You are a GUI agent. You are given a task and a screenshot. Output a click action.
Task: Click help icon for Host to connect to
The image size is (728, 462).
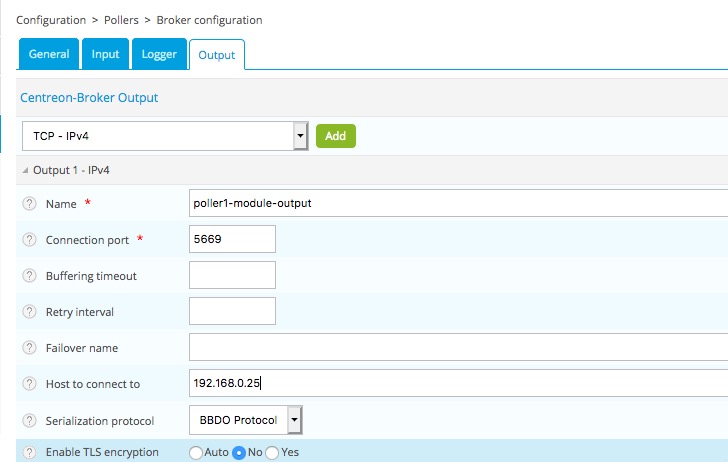pyautogui.click(x=29, y=384)
